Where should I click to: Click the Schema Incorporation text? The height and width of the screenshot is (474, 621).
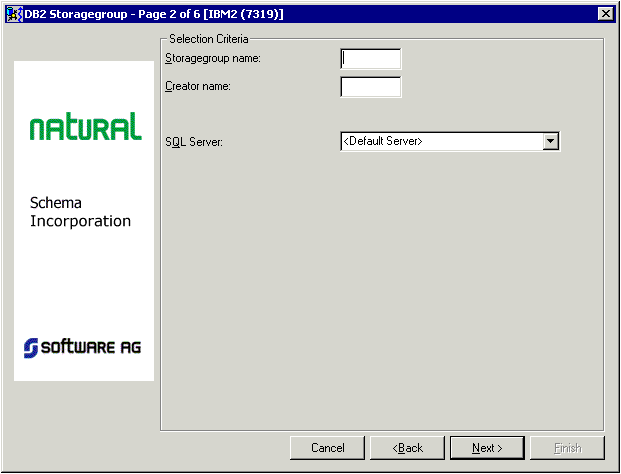click(x=80, y=212)
